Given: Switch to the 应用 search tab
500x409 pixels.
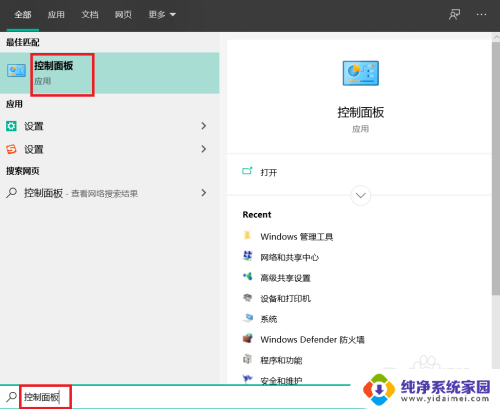Looking at the screenshot, I should coord(56,15).
